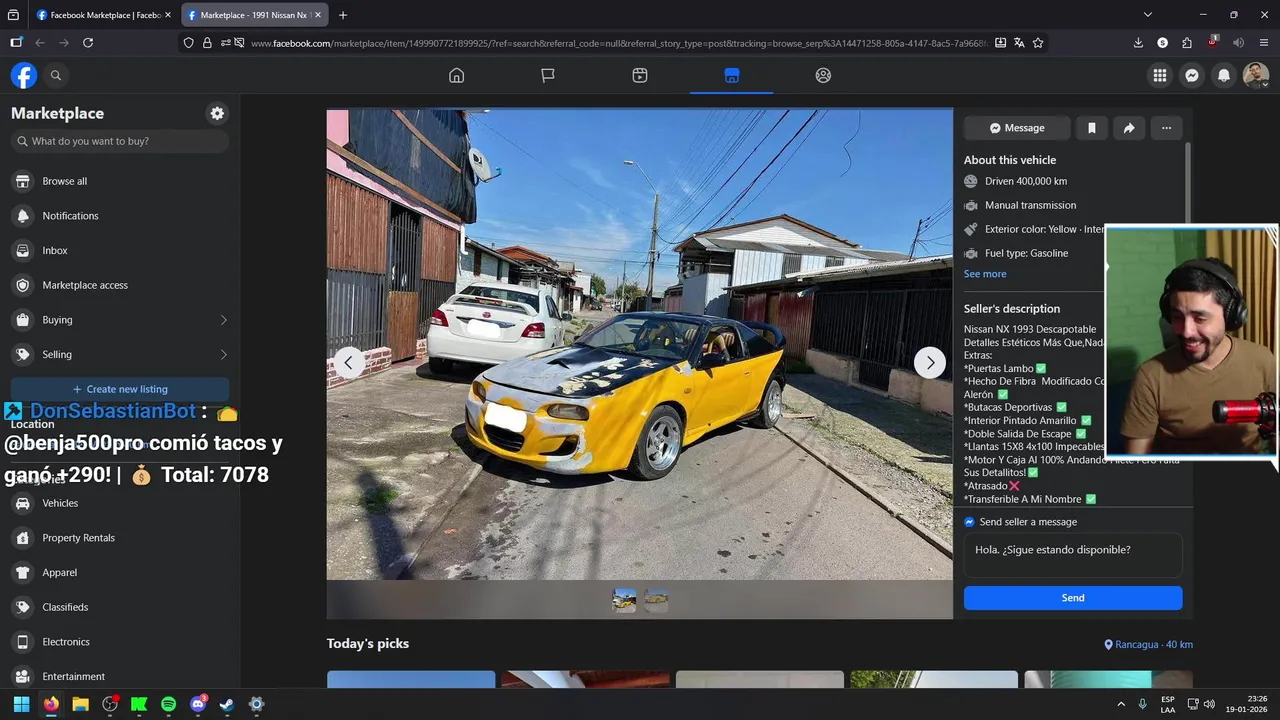Open the Video tab icon

coord(640,75)
